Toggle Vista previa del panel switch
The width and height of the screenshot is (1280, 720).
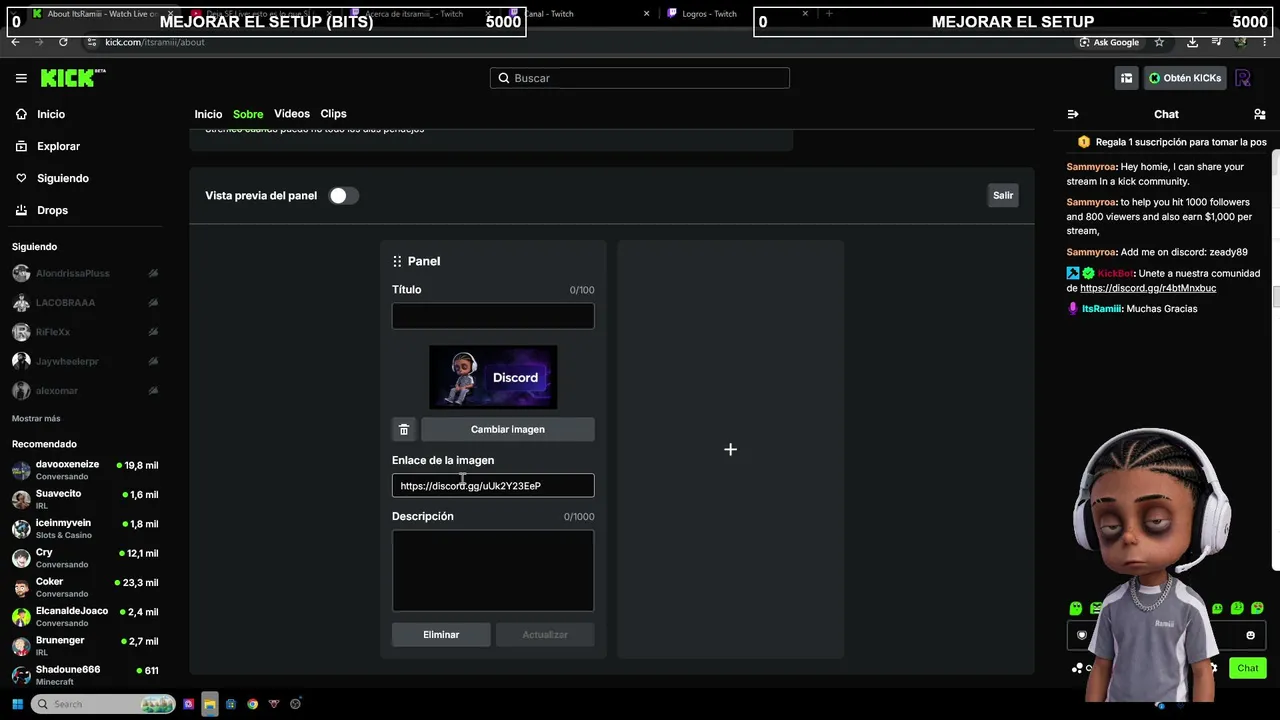point(343,196)
